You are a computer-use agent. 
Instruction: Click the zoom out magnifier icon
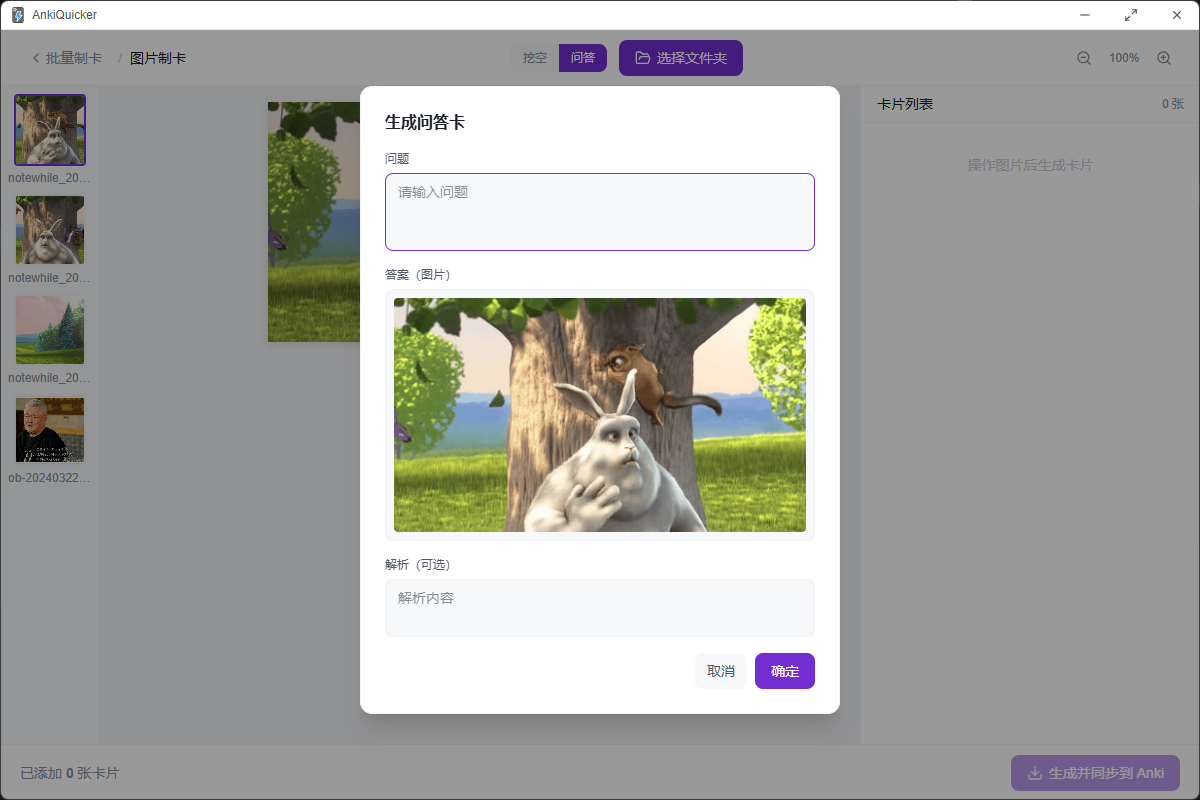pyautogui.click(x=1084, y=58)
